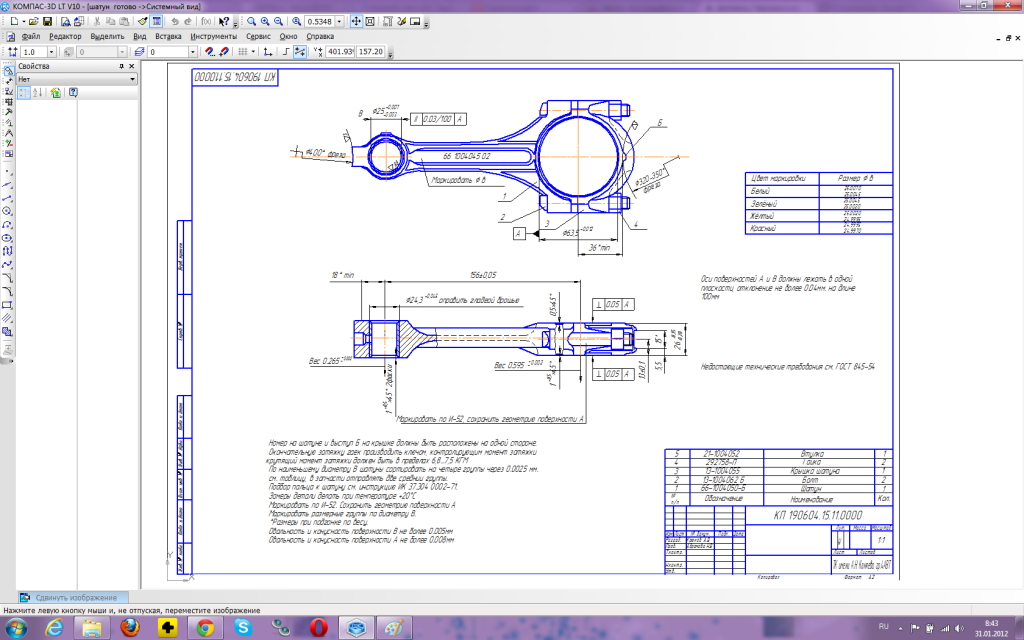
Task: Click the zoom scale value field 0.5348
Action: (319, 22)
